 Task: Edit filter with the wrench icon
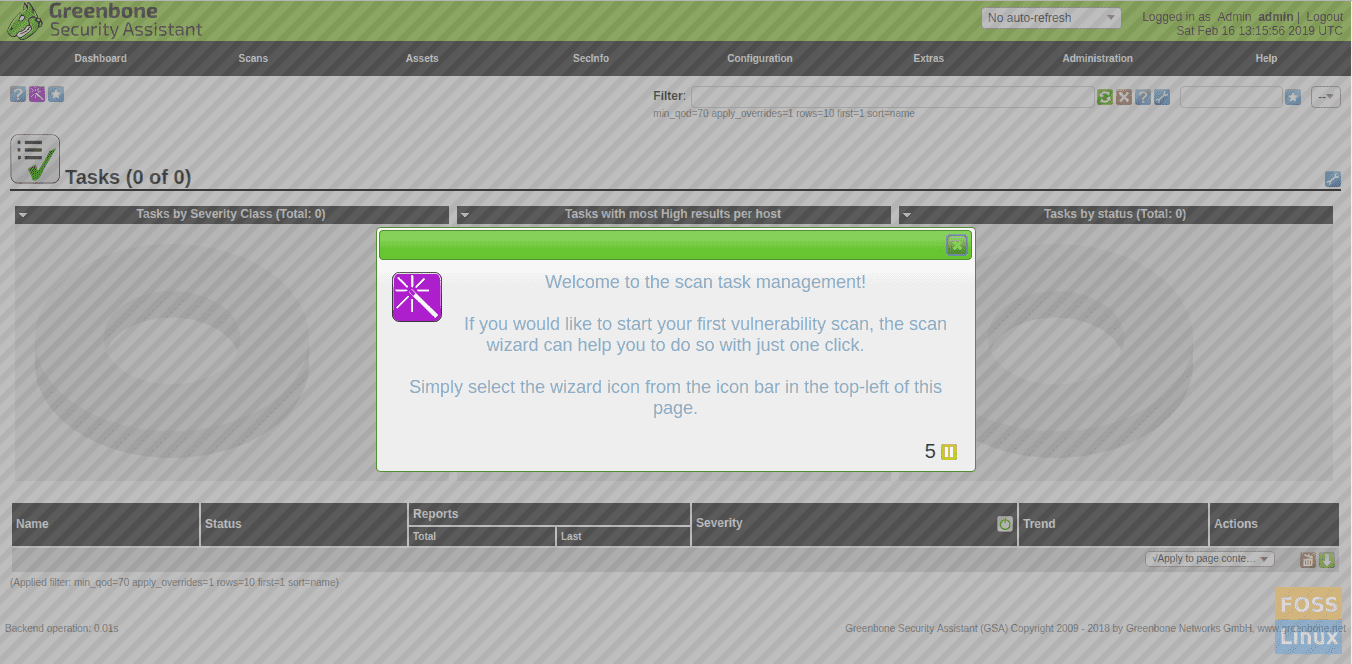pos(1162,97)
